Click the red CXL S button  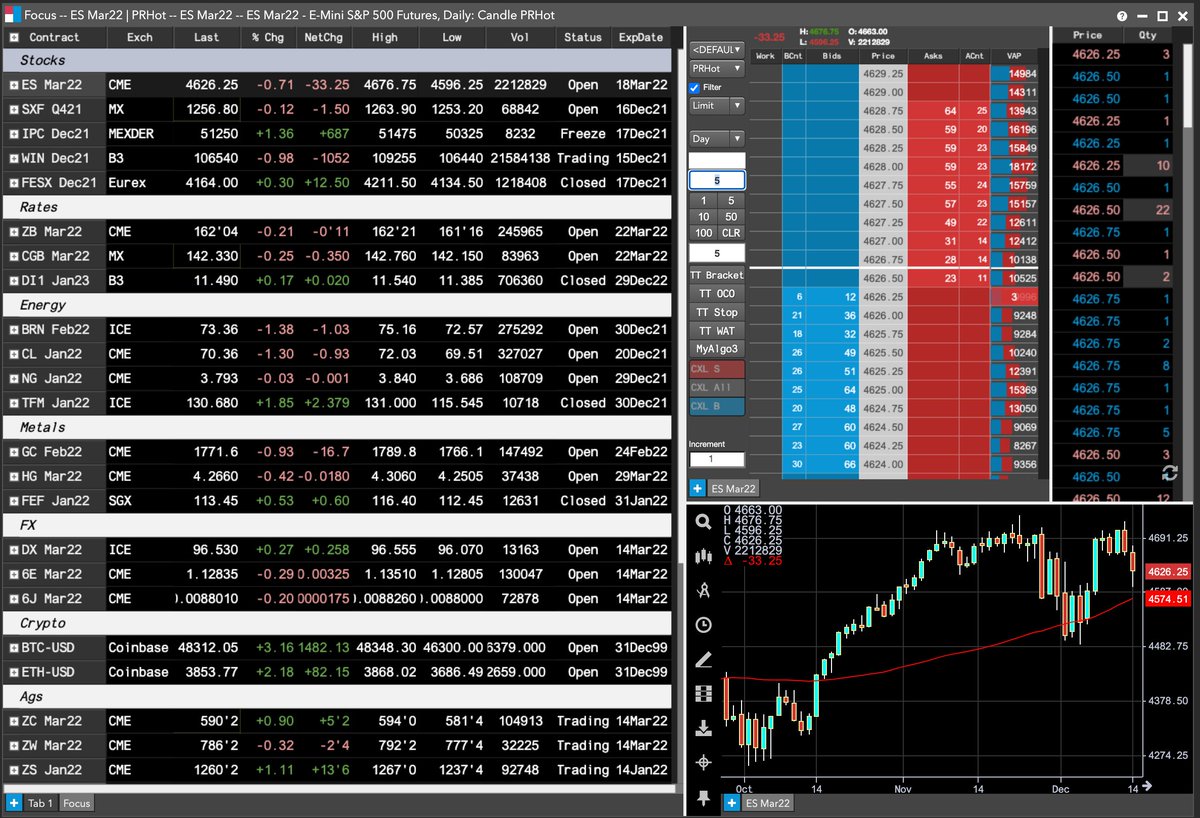click(717, 369)
